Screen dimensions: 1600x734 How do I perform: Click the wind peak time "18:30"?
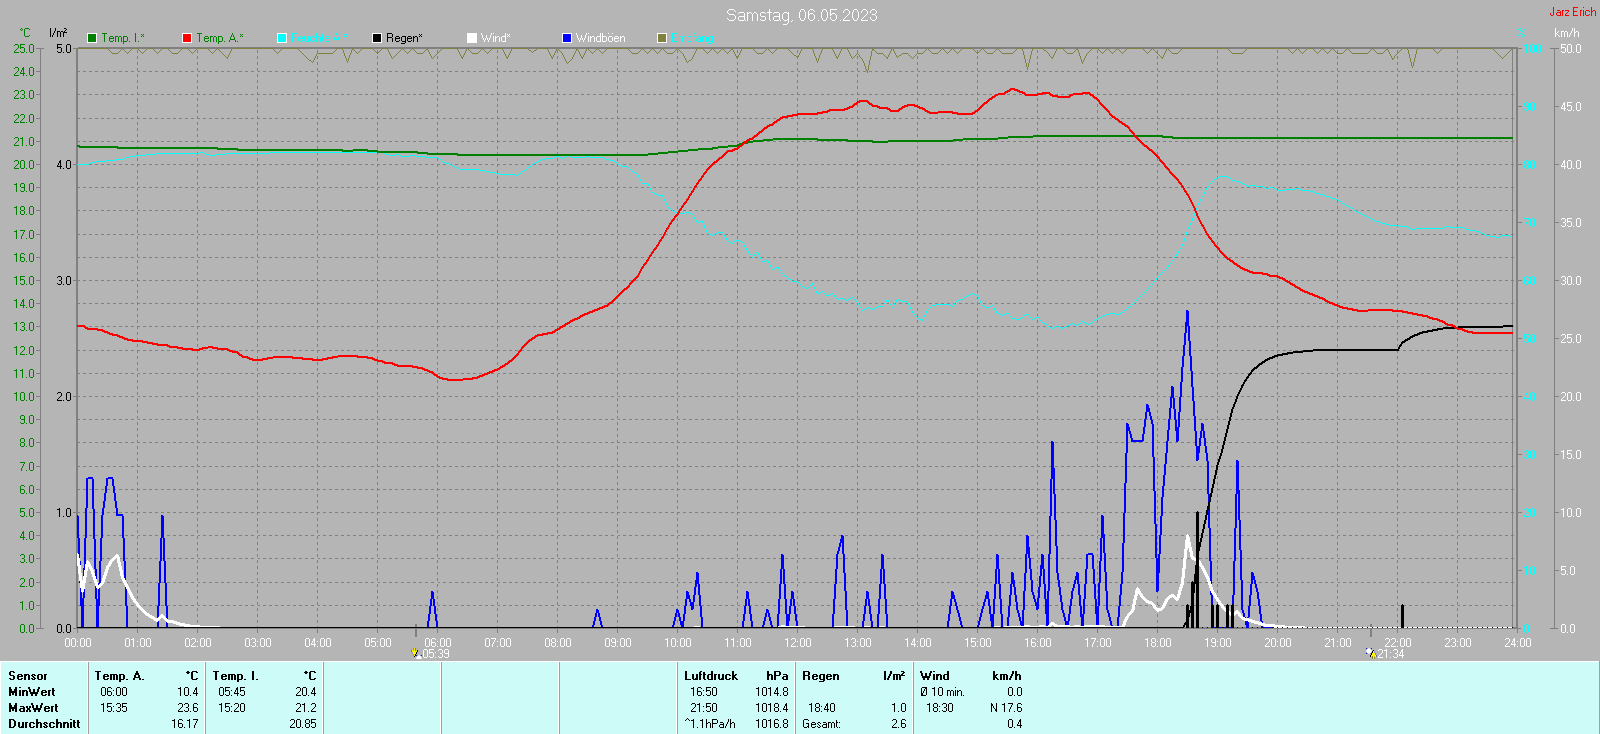point(940,708)
